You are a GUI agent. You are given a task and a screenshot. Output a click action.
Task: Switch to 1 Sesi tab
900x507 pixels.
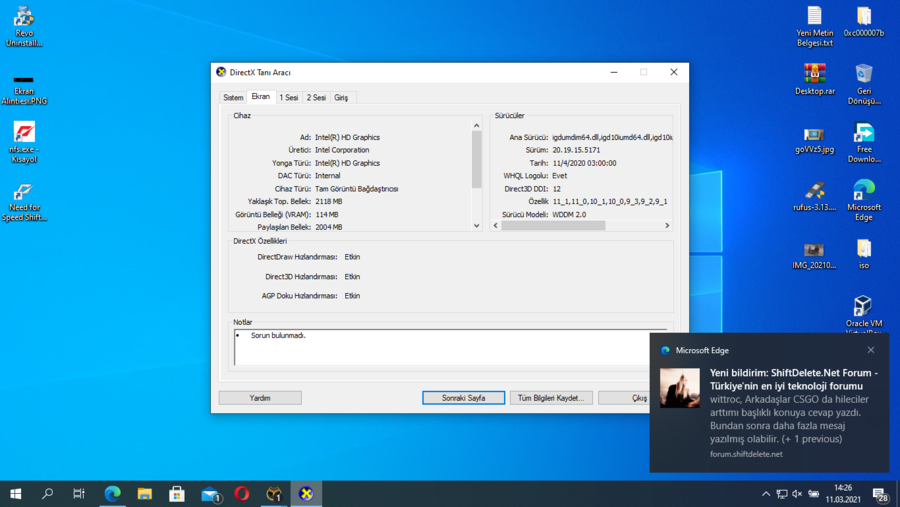click(x=289, y=98)
